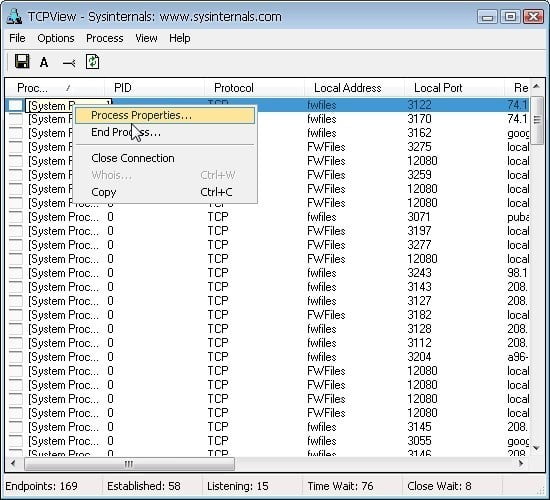Maximize the TCPView window
This screenshot has height=500, width=550.
point(510,17)
